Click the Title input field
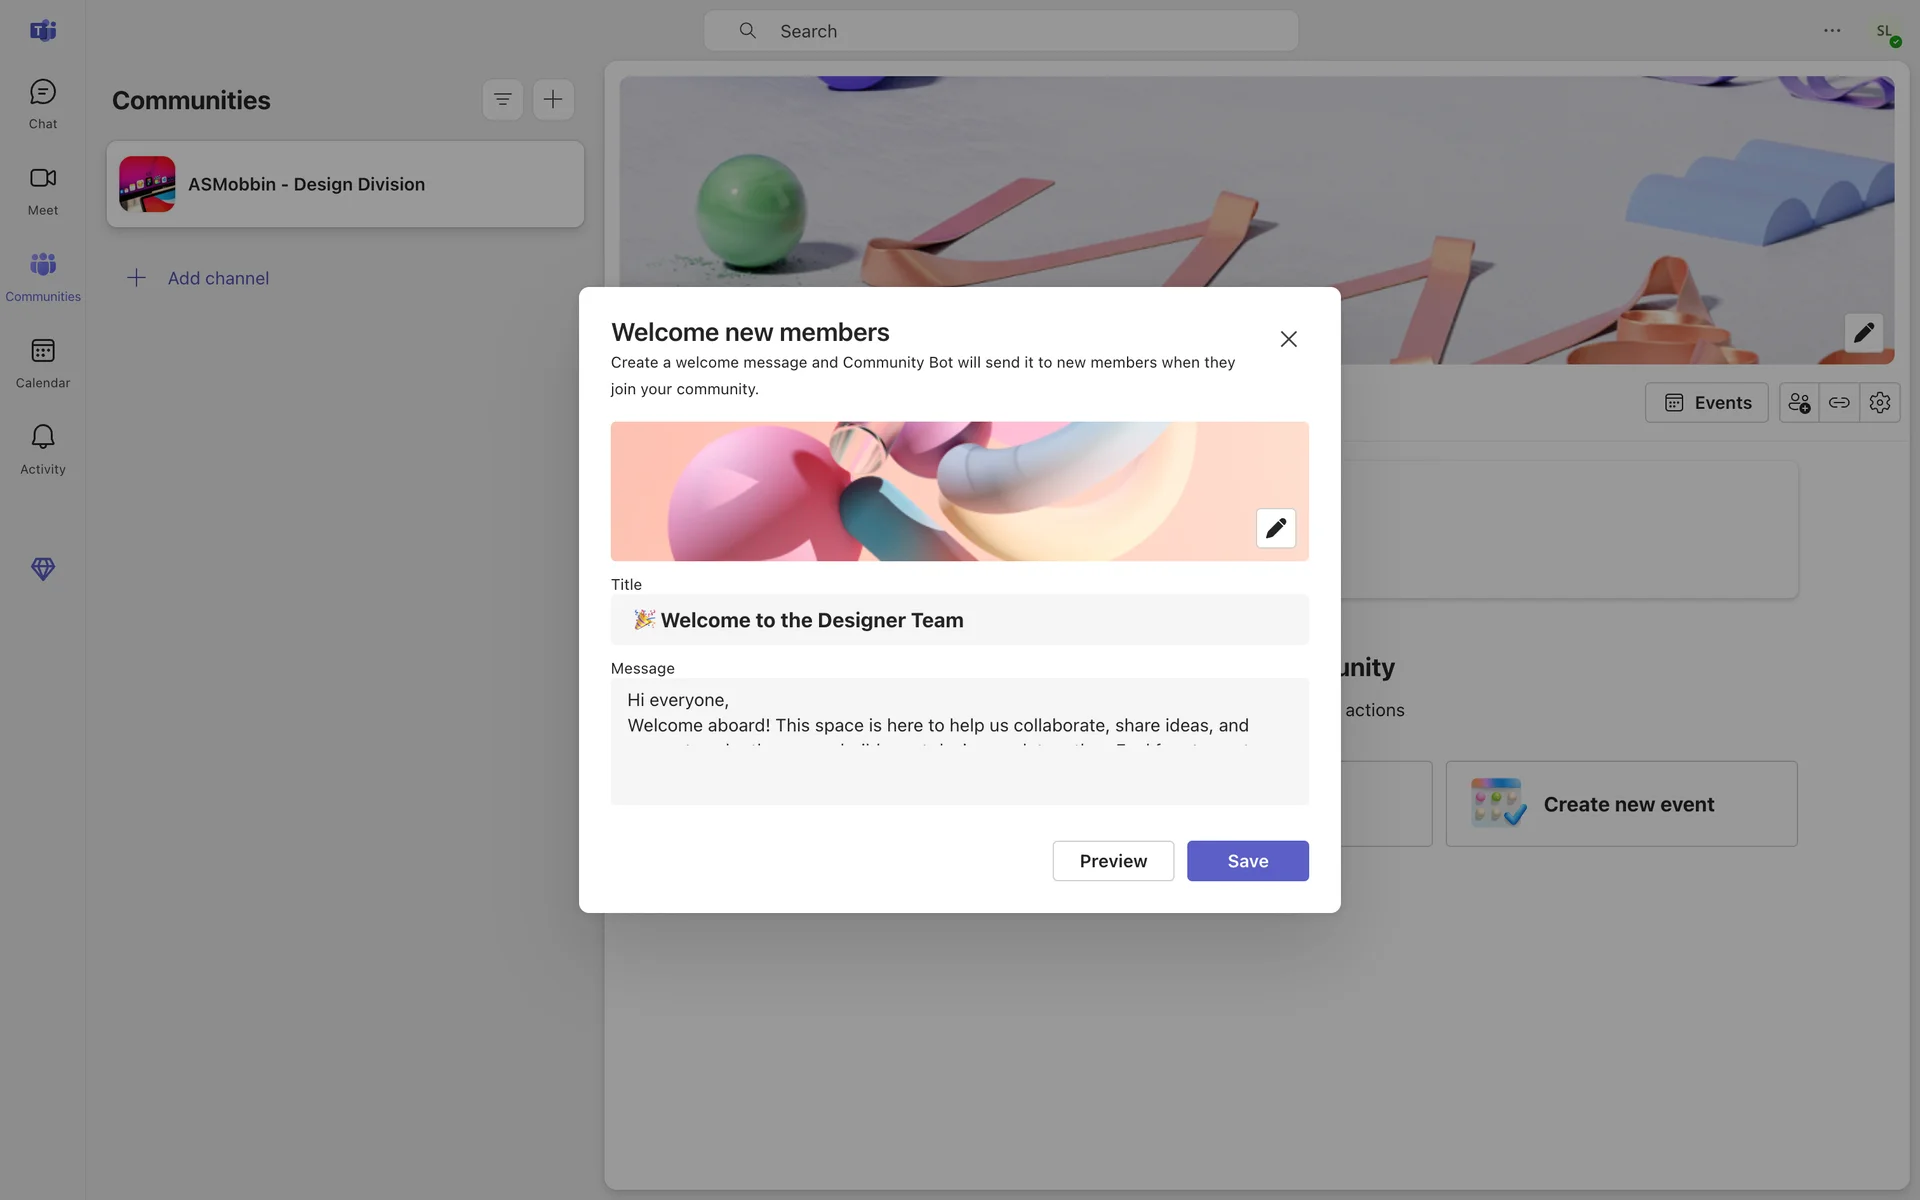The image size is (1920, 1200). [959, 620]
